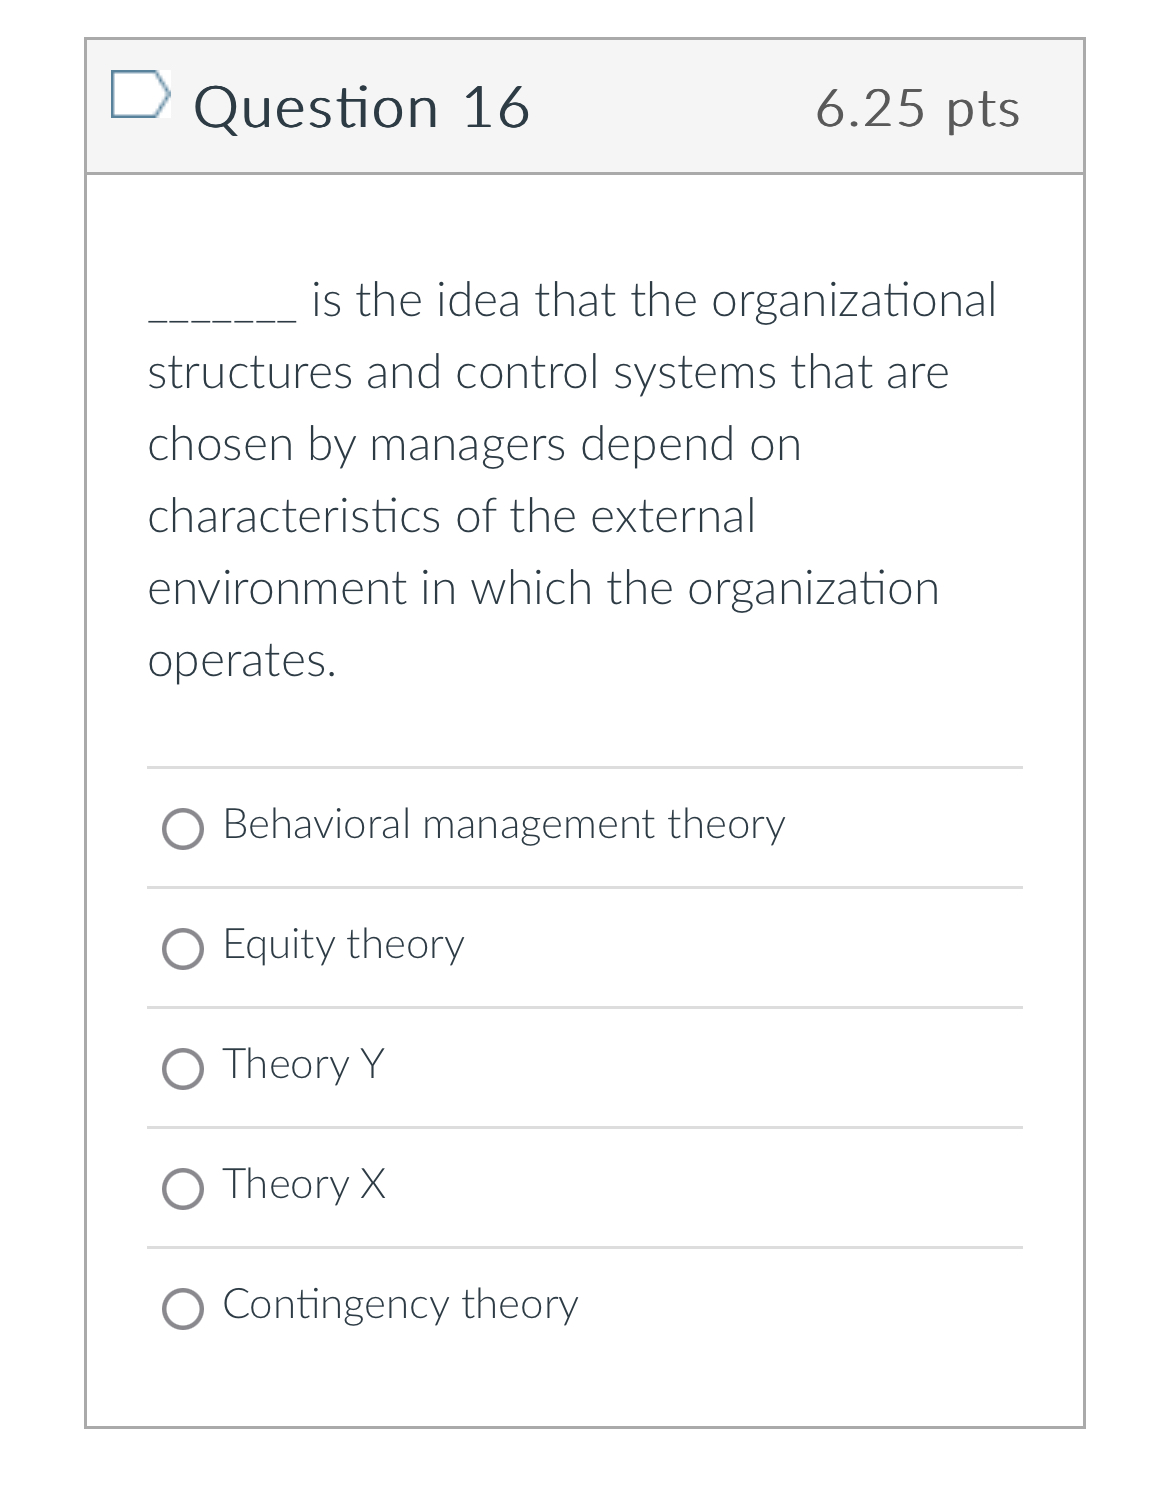
Task: Click the Behavioral management theory label text
Action: click(503, 825)
